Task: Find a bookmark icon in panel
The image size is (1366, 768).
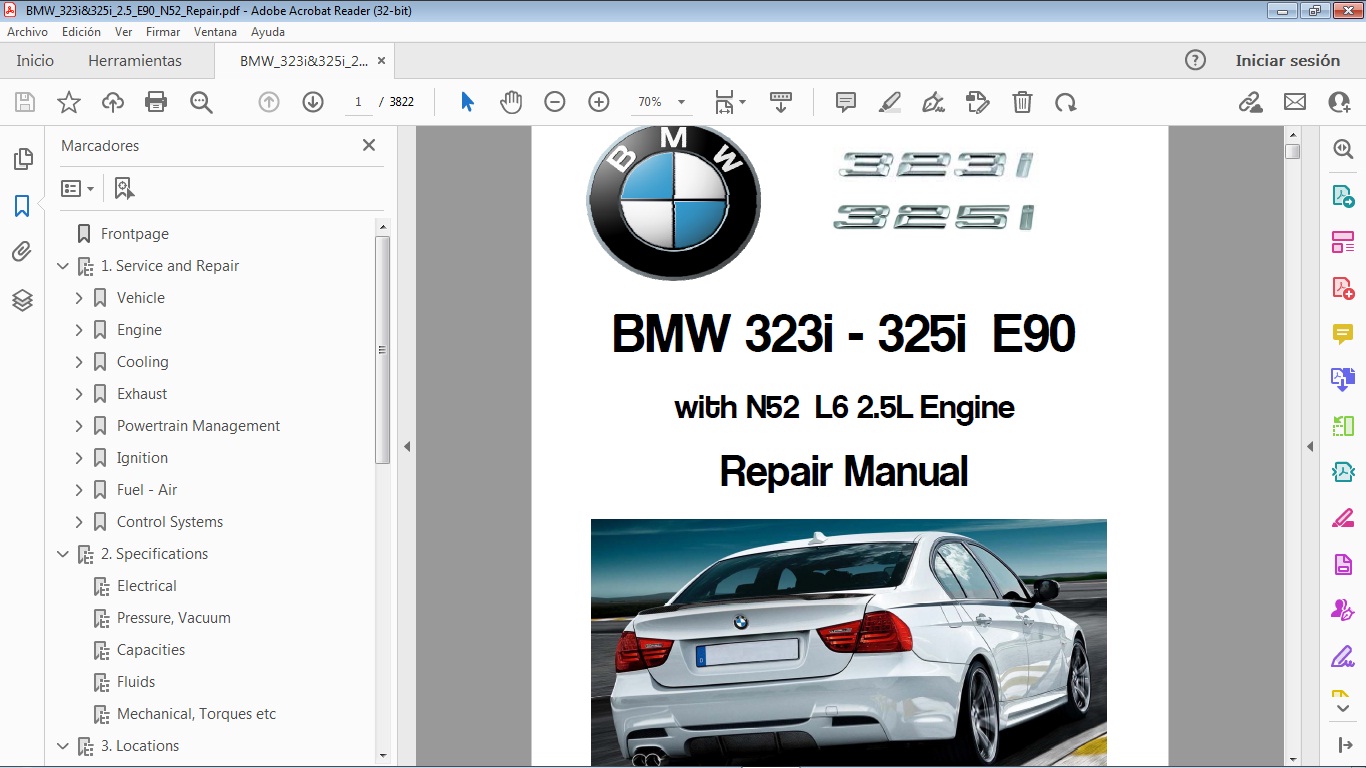Action: coord(124,188)
